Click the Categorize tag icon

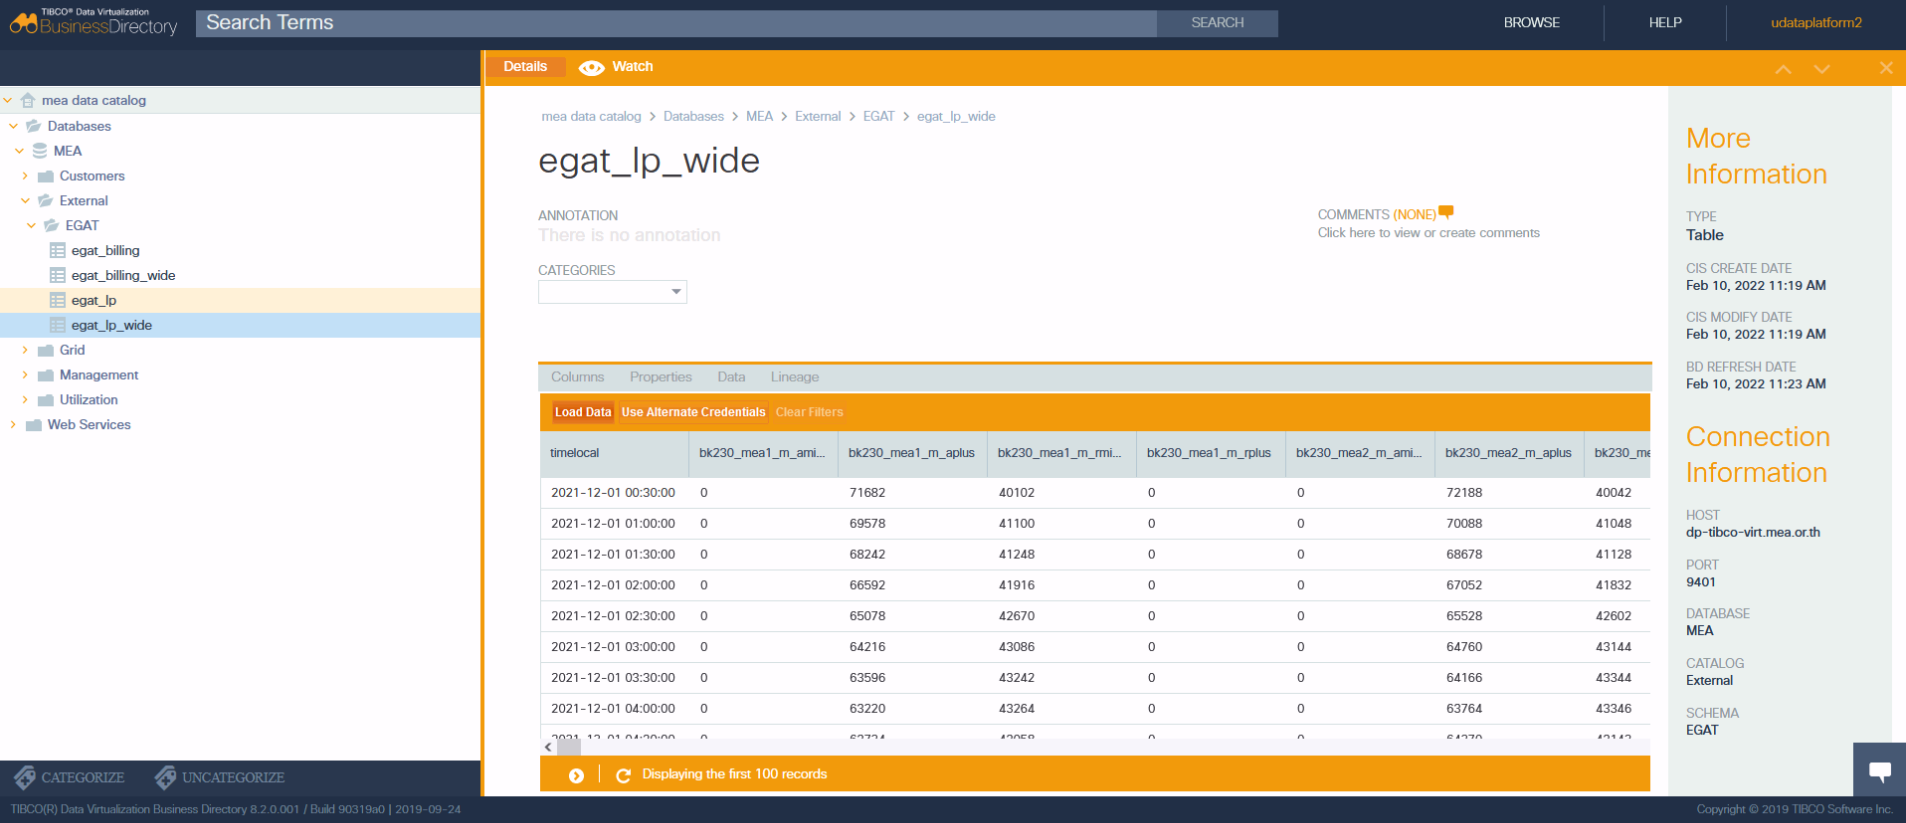coord(25,777)
